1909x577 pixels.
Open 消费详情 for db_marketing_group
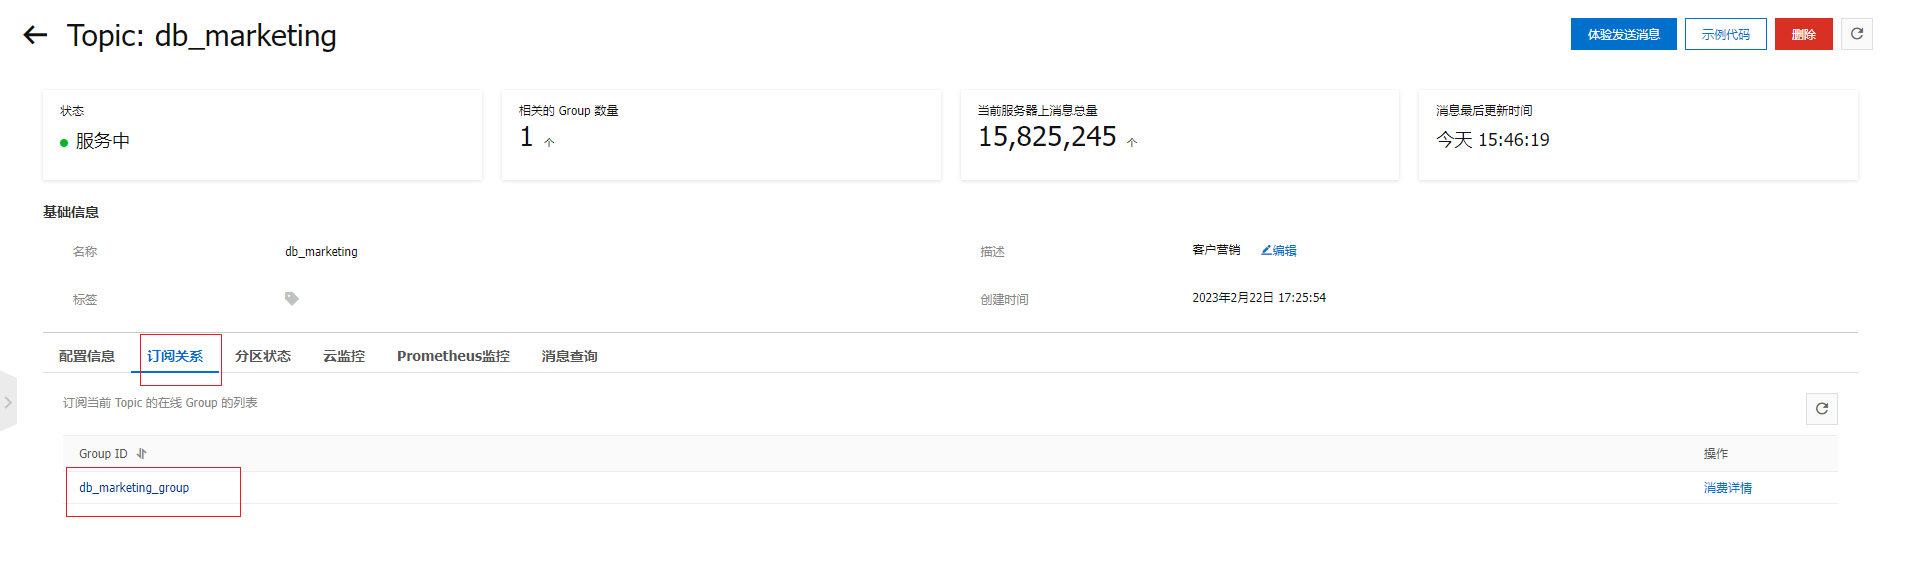(1727, 488)
